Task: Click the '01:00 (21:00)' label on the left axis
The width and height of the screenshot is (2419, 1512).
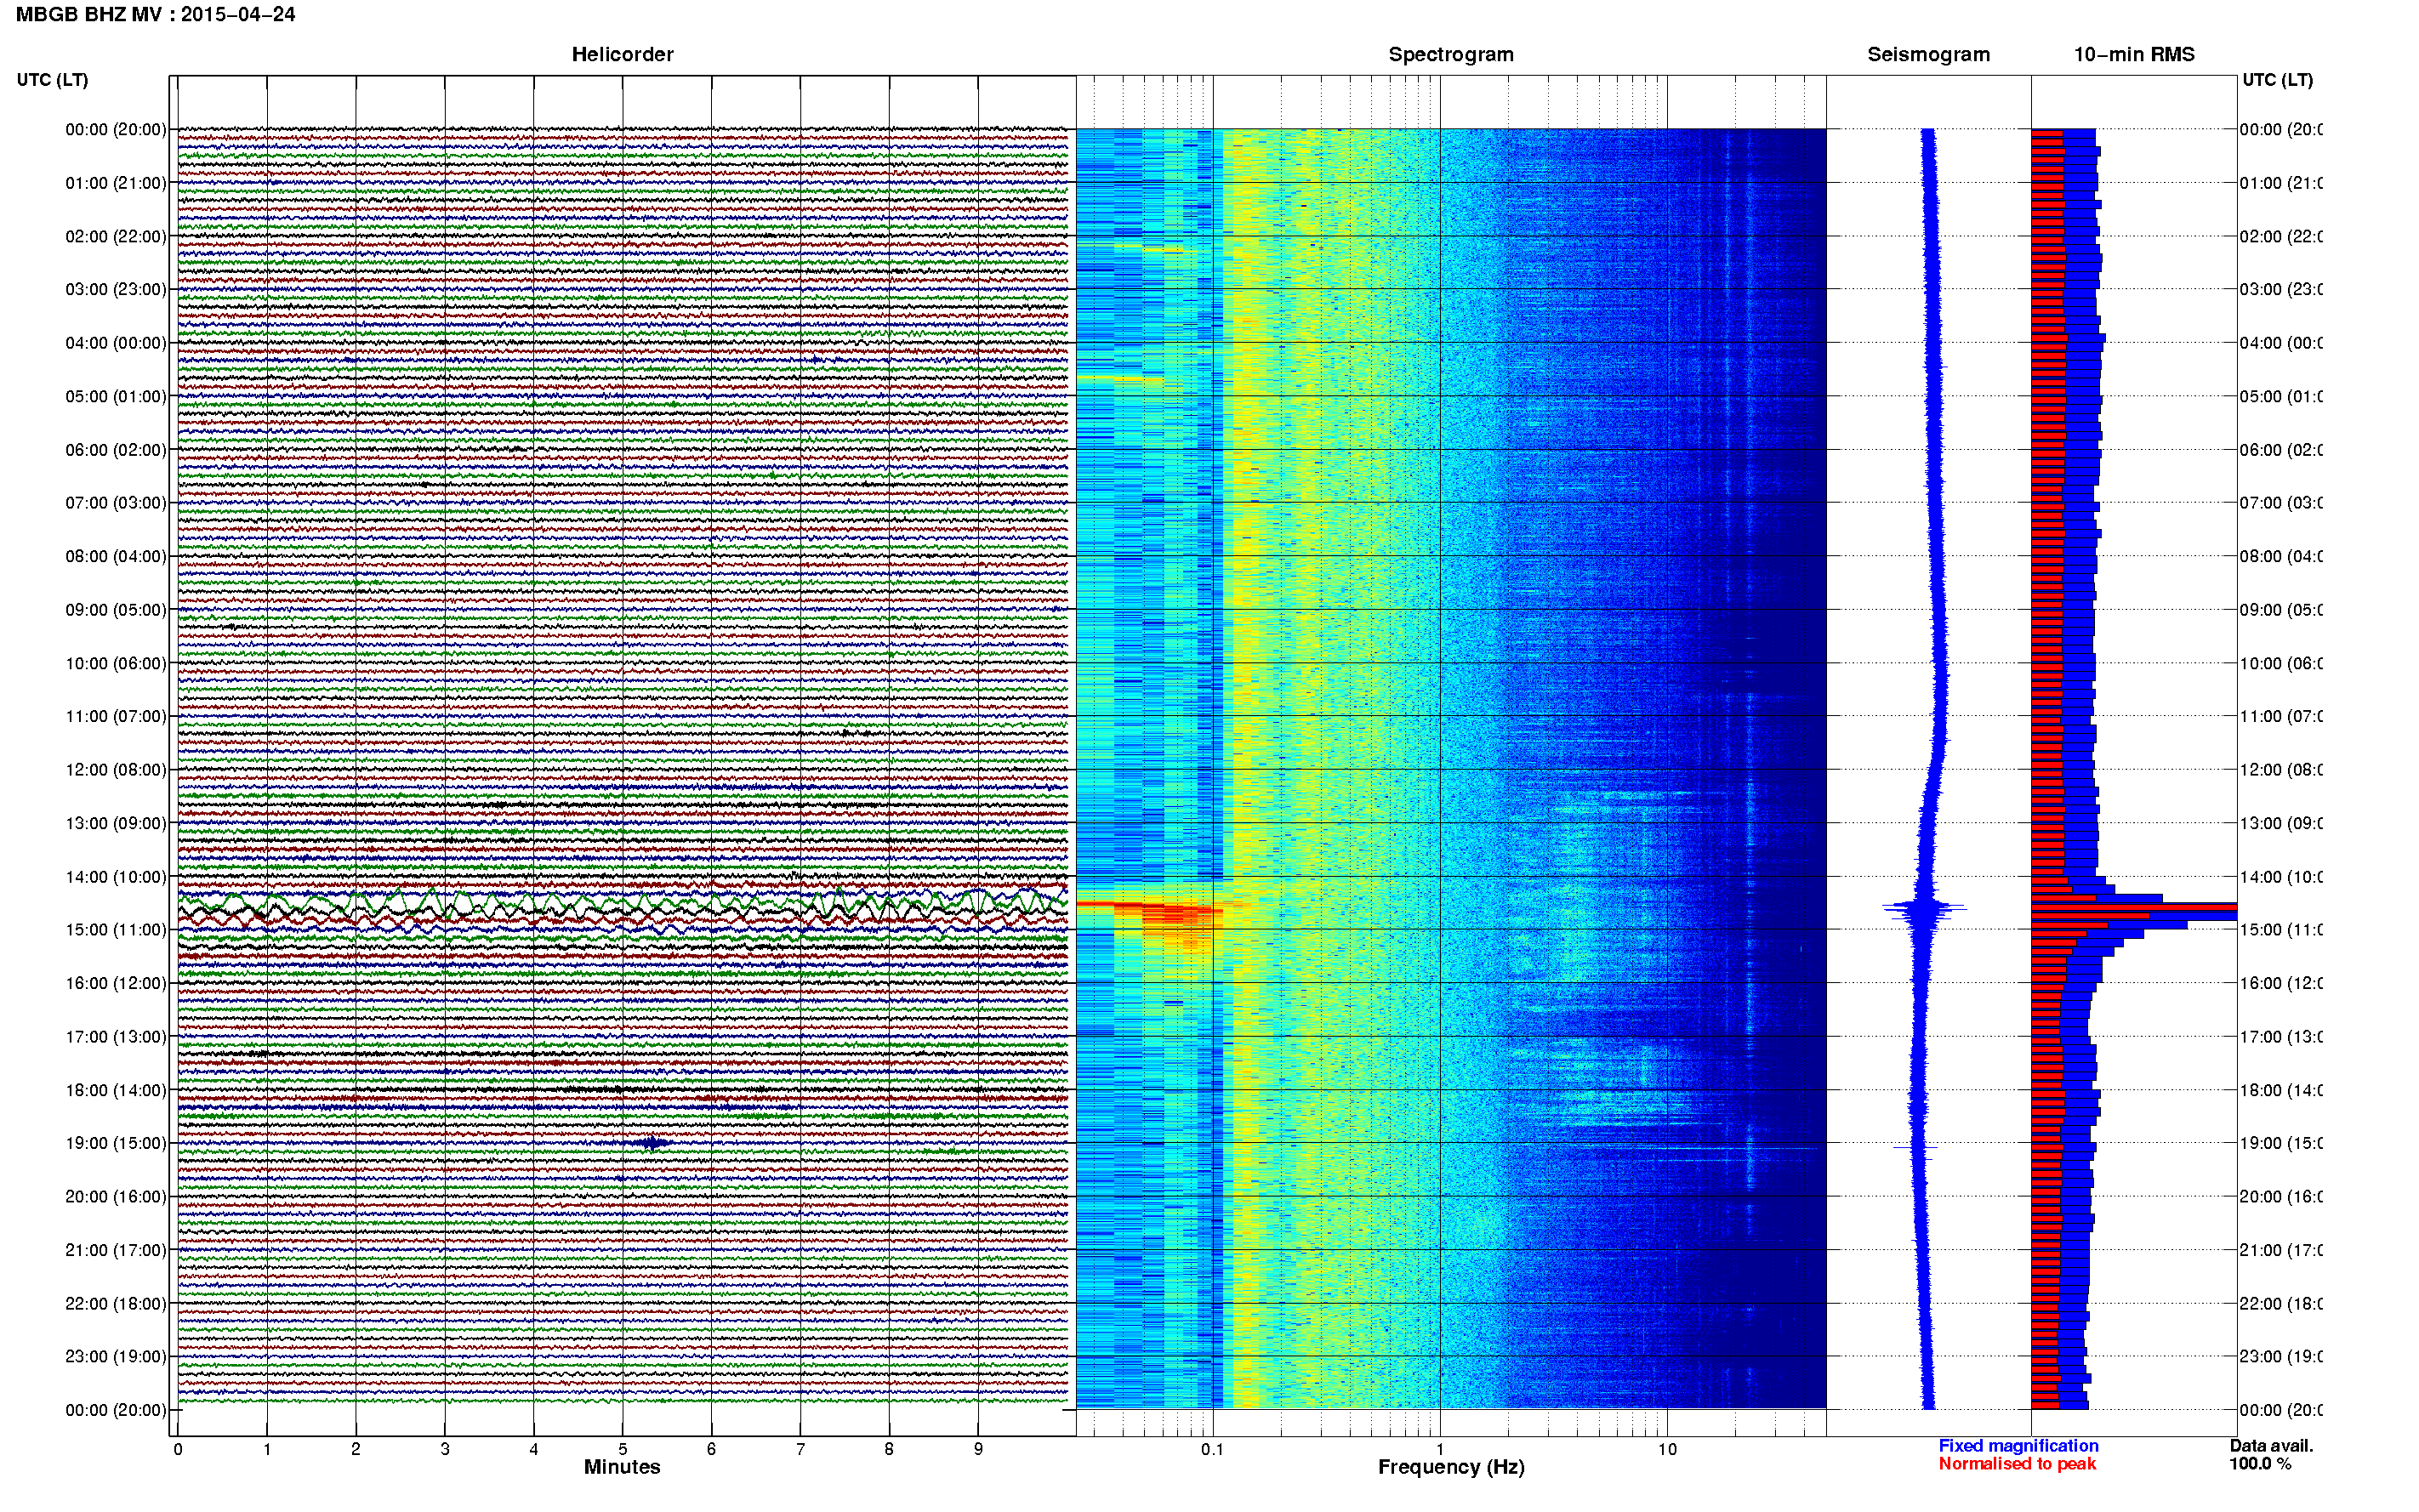Action: (x=116, y=183)
